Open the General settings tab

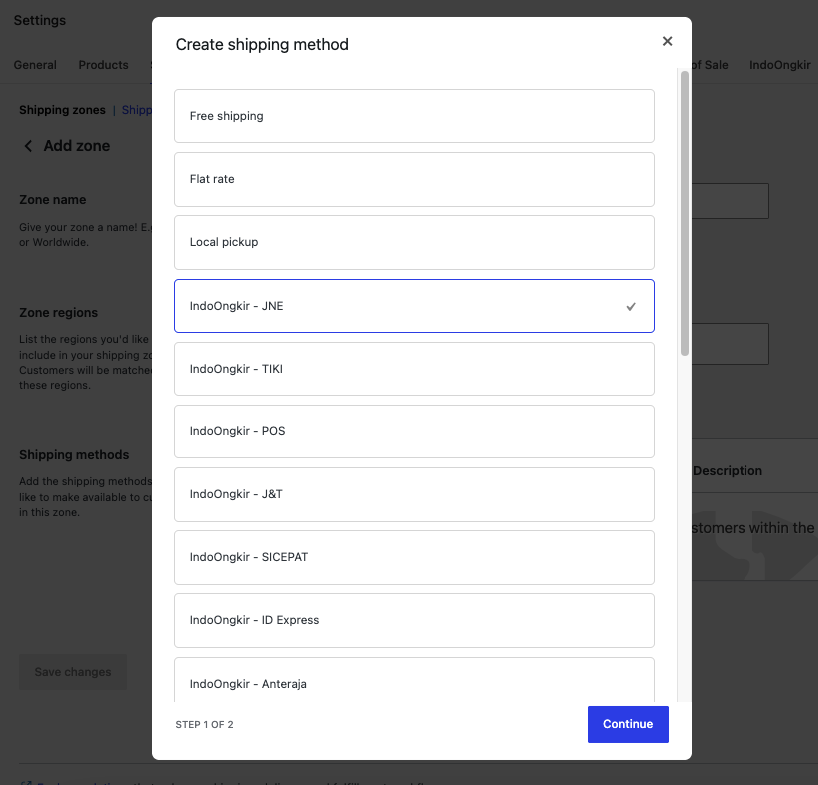pyautogui.click(x=35, y=65)
